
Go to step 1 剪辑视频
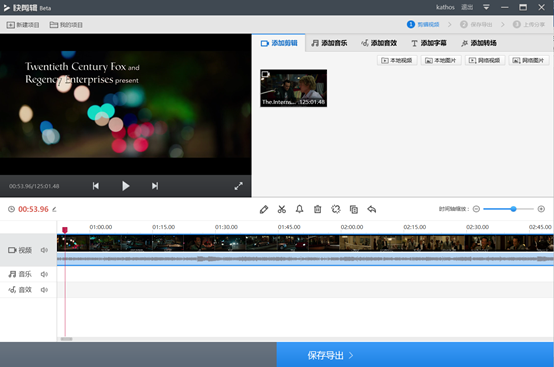coord(423,24)
